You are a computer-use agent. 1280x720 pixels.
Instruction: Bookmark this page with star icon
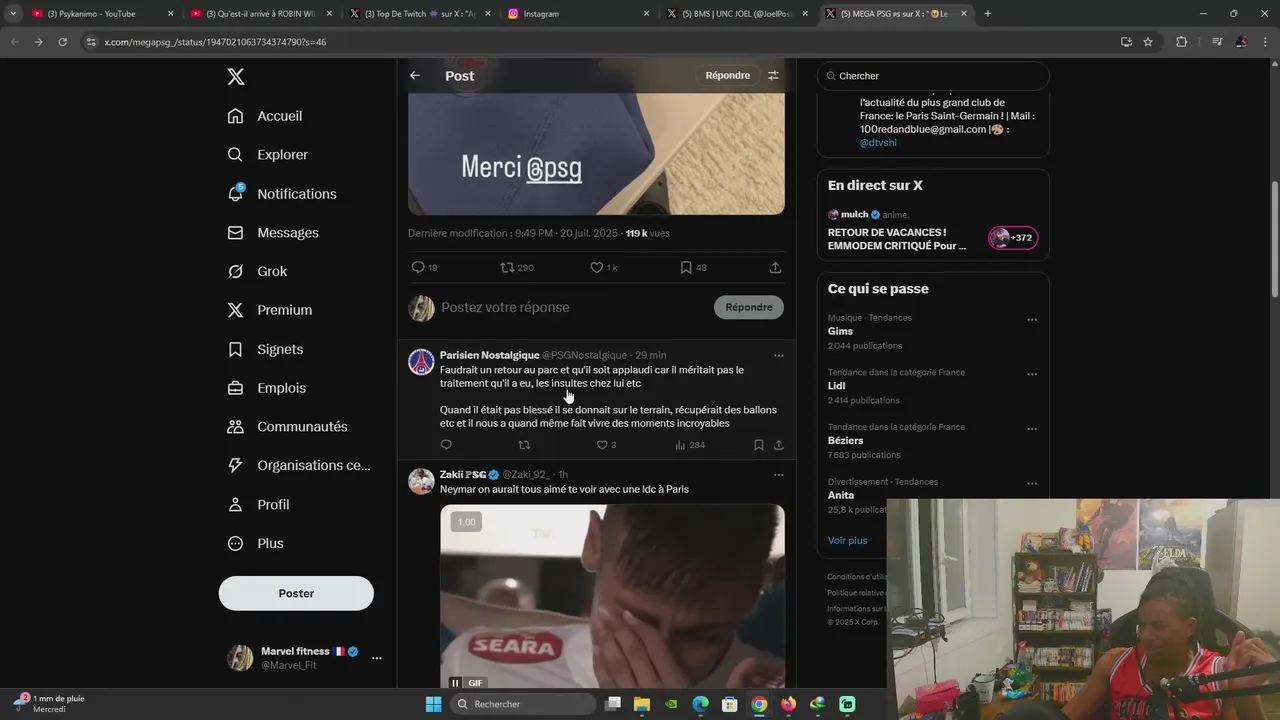coord(1148,42)
